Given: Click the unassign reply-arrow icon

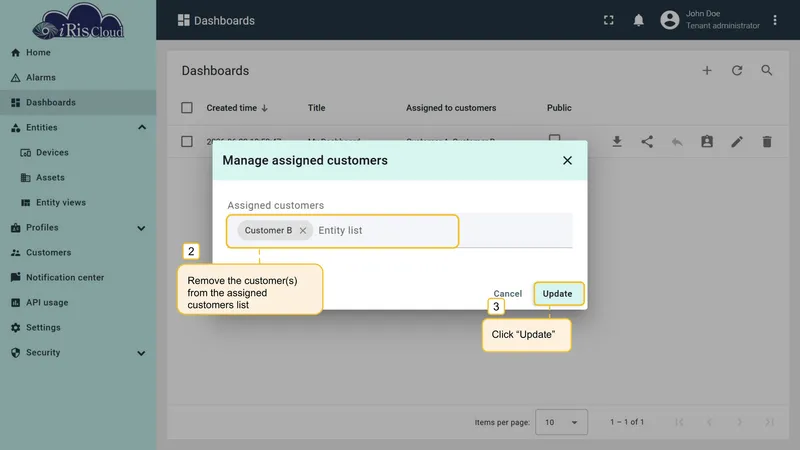Looking at the screenshot, I should (x=677, y=141).
